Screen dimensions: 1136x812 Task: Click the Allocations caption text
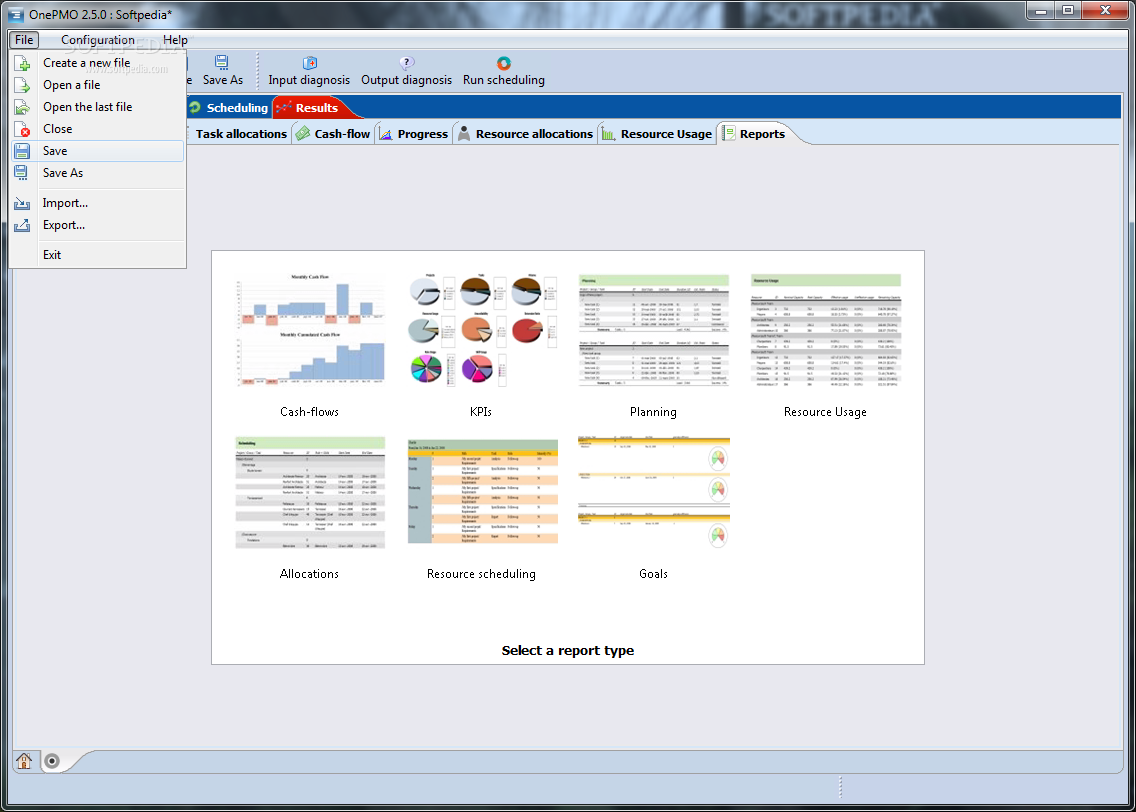(x=309, y=574)
